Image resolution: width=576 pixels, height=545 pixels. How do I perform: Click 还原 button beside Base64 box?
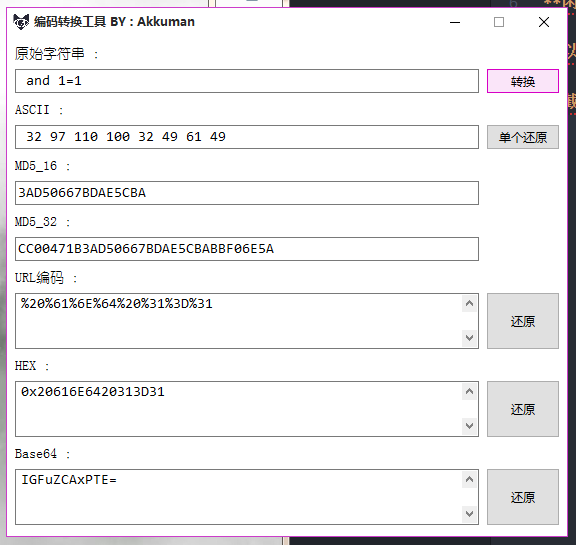[x=523, y=497]
